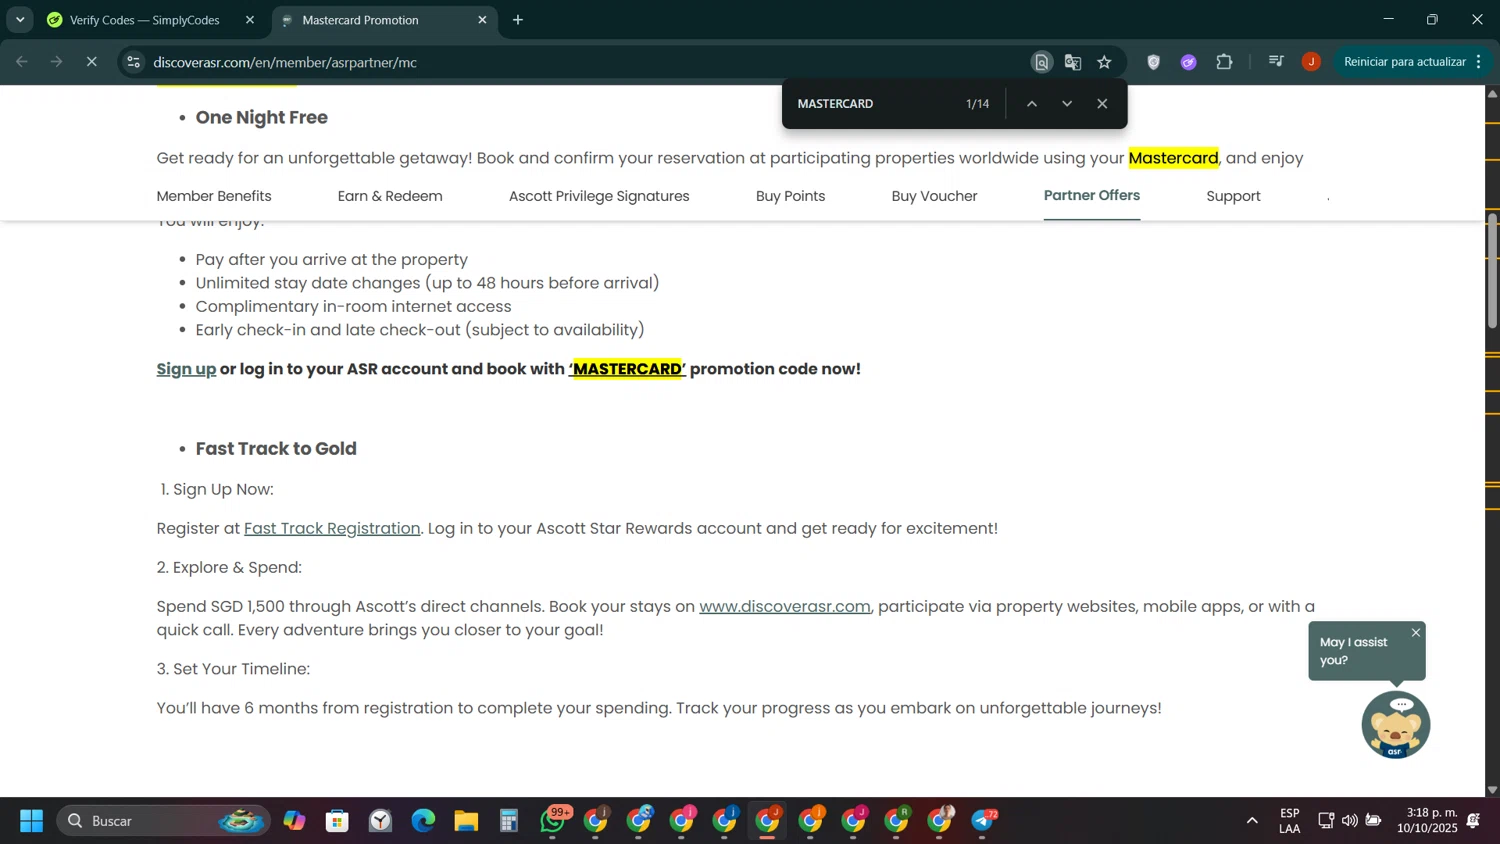Go to Buy Points
The image size is (1500, 844).
click(x=790, y=196)
